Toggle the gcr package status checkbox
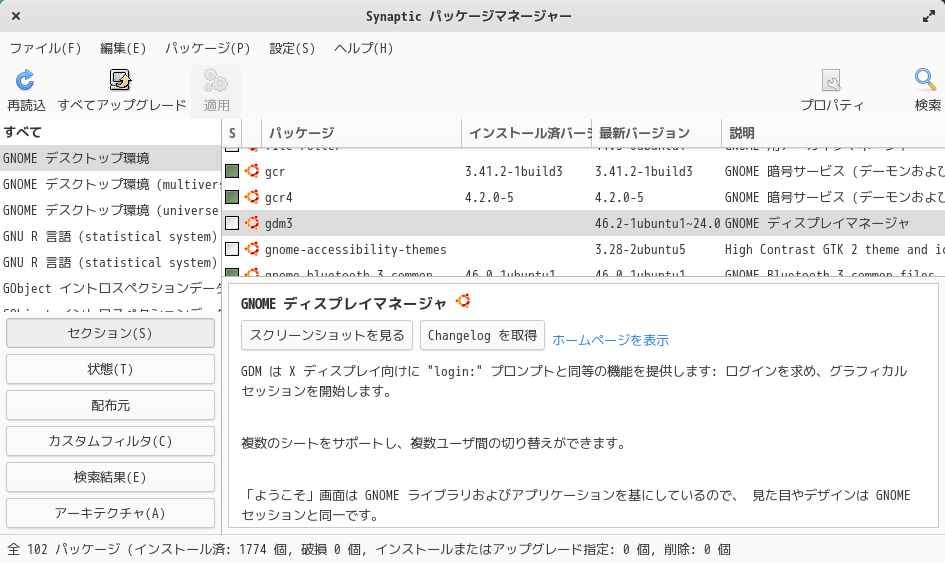945x563 pixels. click(232, 171)
